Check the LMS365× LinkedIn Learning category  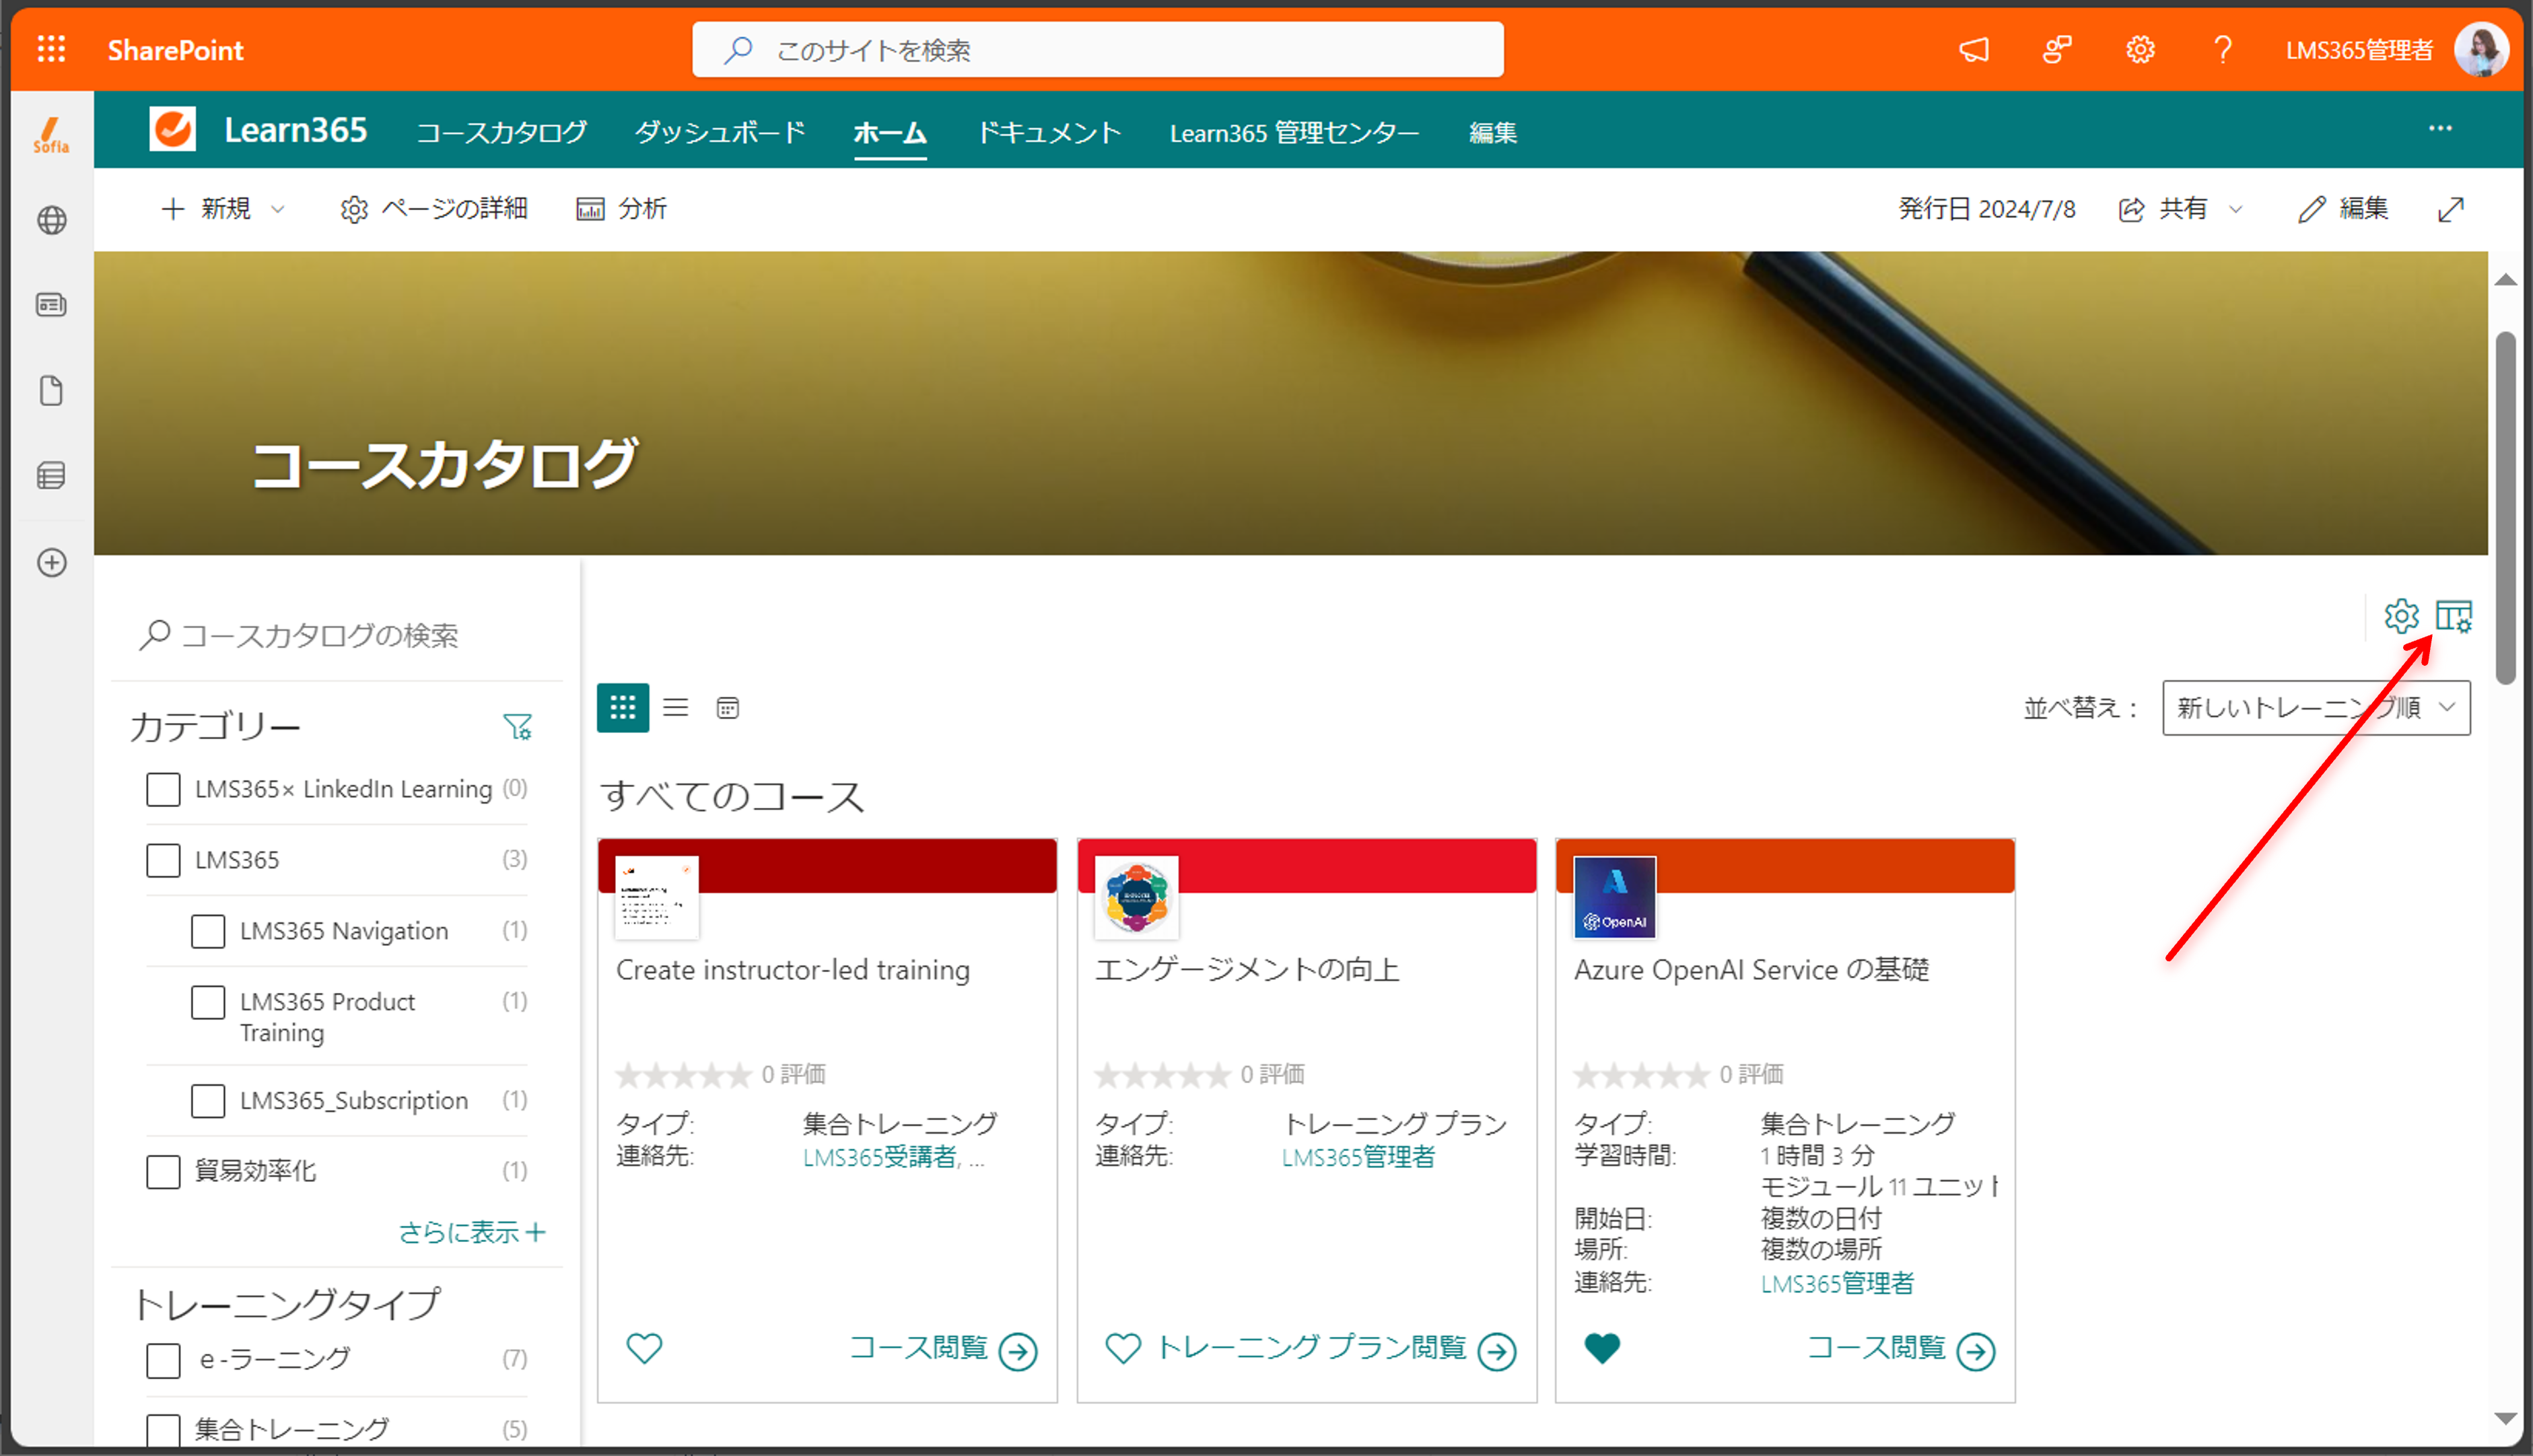(163, 789)
